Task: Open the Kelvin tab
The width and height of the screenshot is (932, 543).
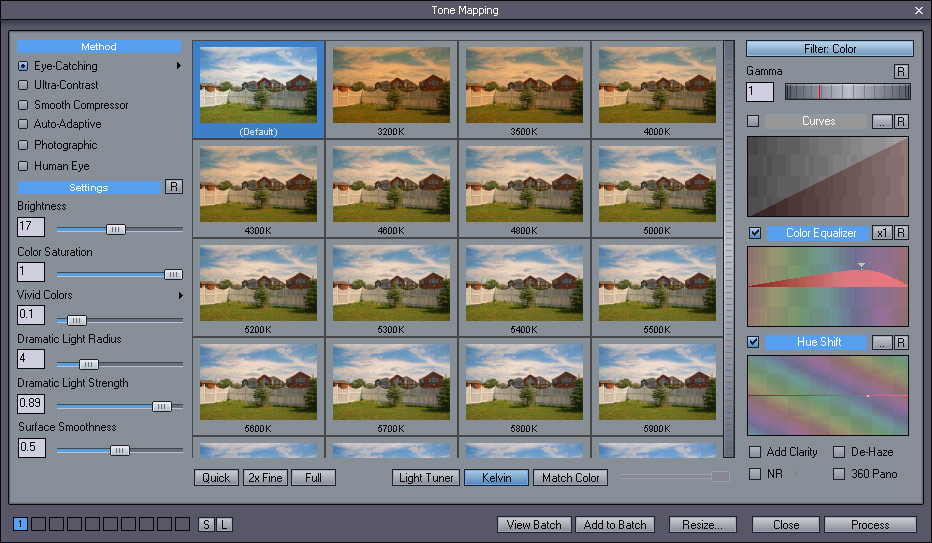Action: click(496, 478)
